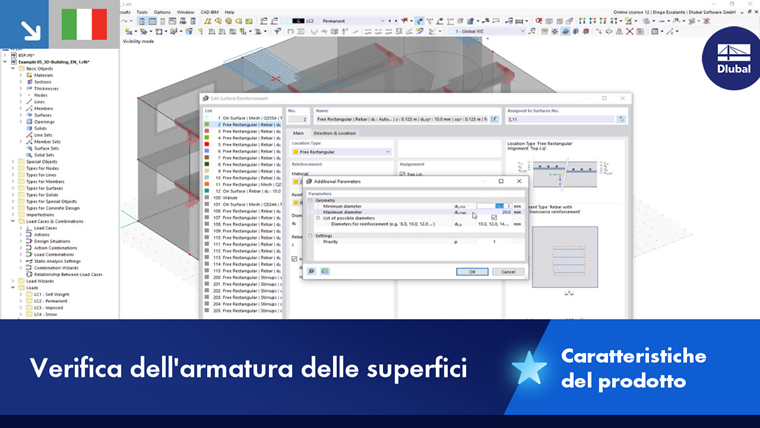Viewport: 760px width, 428px height.
Task: Expand the Special Objects tree node
Action: (x=13, y=162)
